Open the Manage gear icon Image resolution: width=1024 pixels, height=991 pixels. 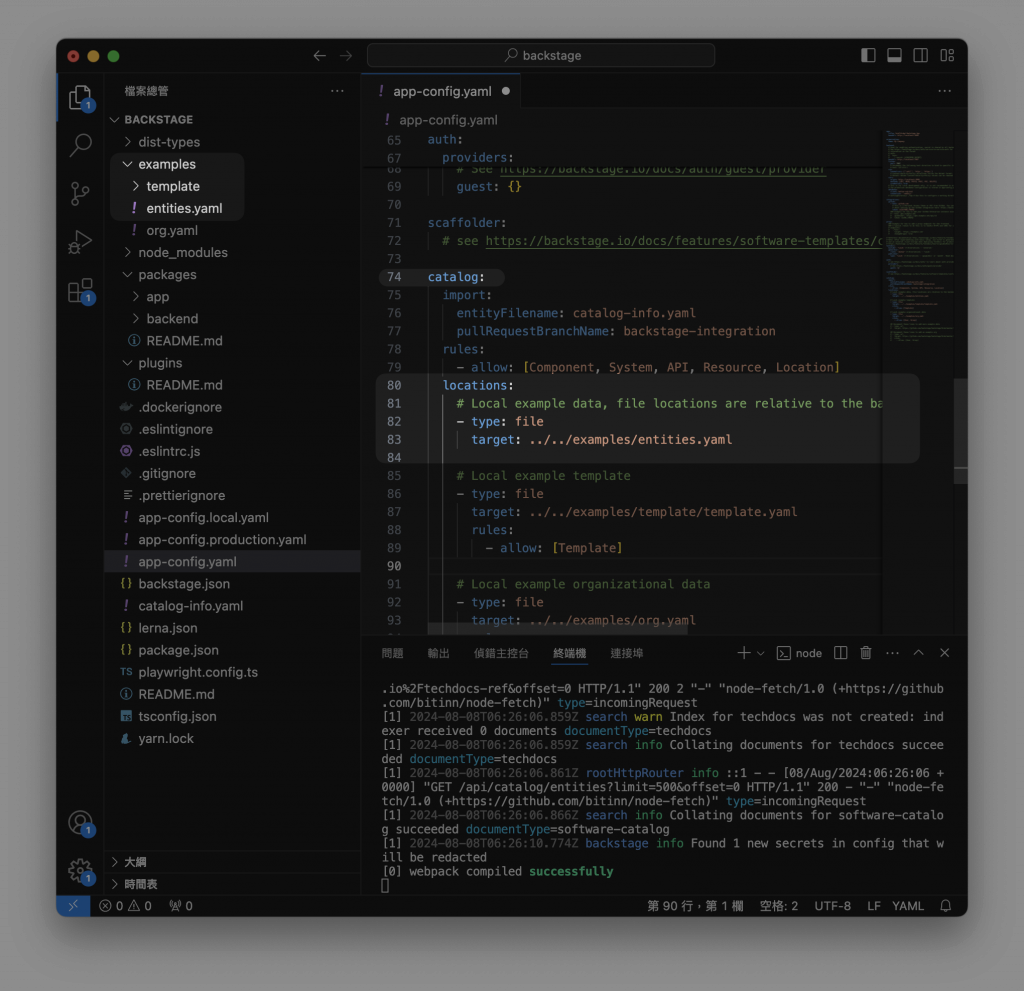point(80,870)
